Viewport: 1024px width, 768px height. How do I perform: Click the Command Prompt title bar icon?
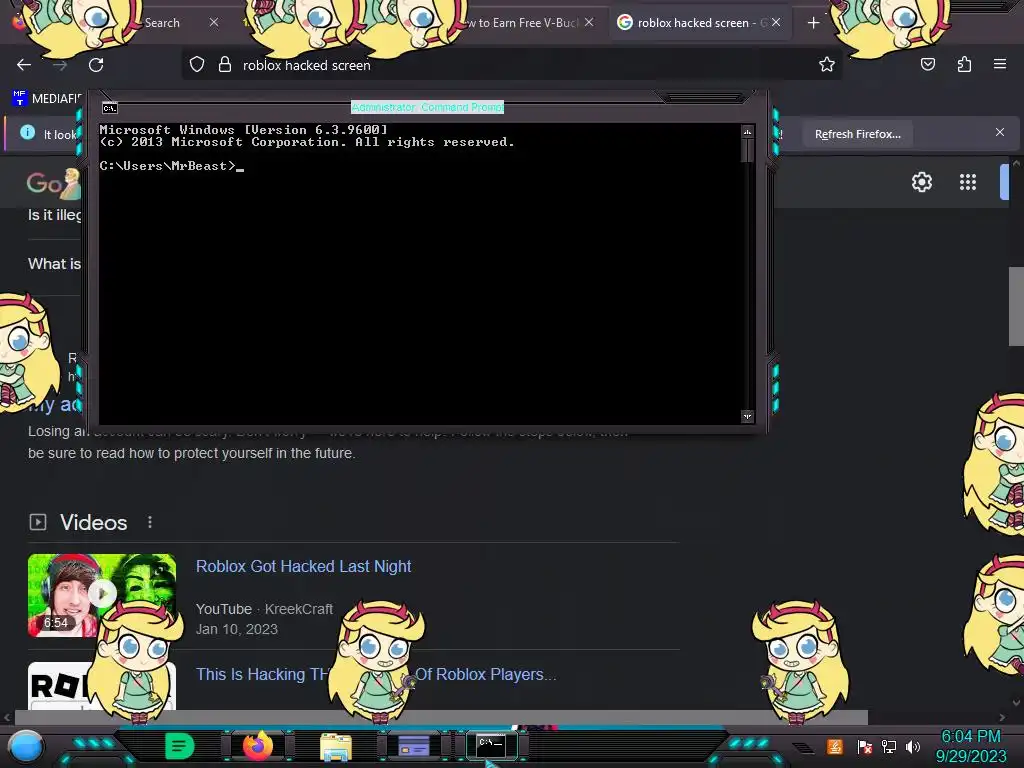point(110,108)
